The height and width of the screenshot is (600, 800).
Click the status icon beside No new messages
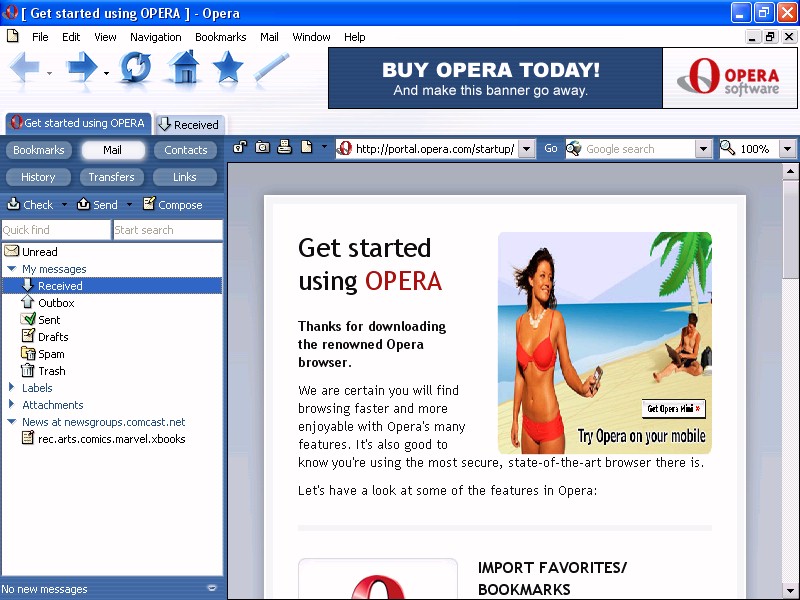tap(212, 588)
